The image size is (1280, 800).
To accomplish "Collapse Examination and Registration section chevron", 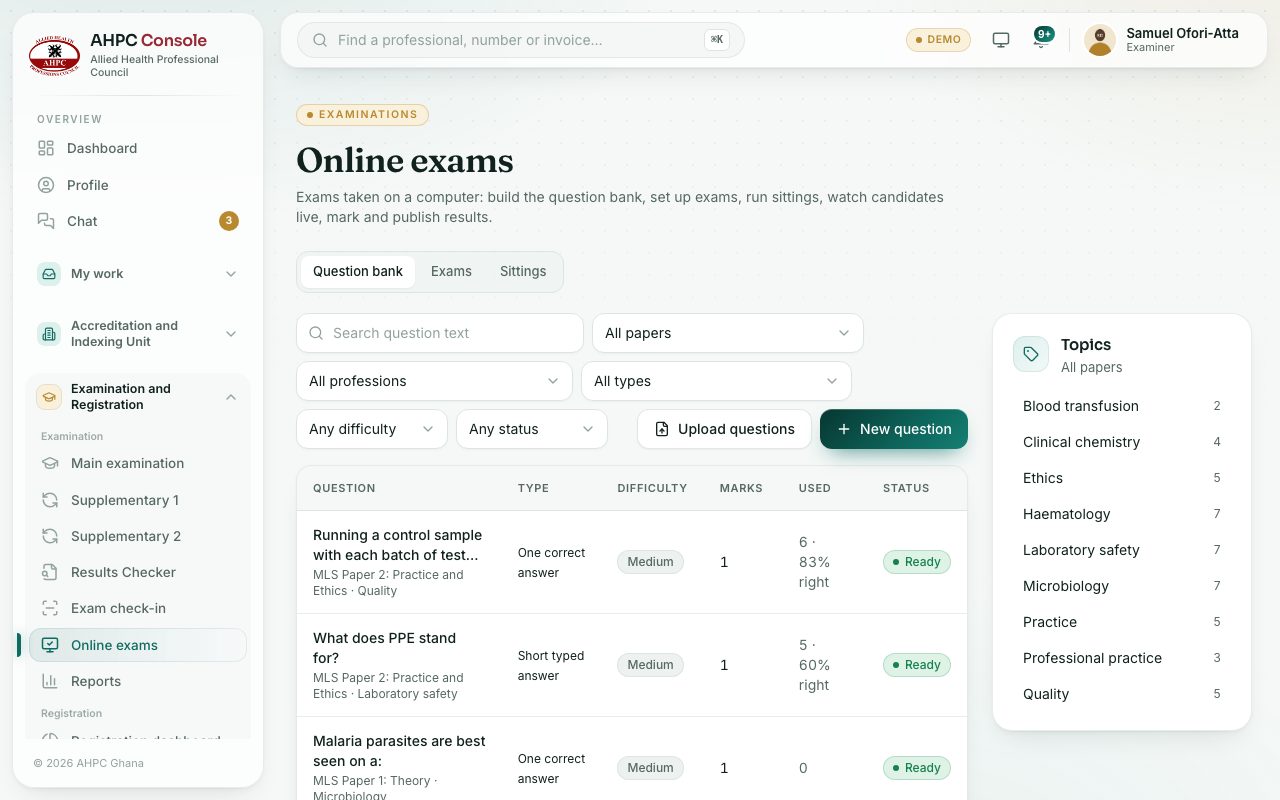I will (x=231, y=397).
